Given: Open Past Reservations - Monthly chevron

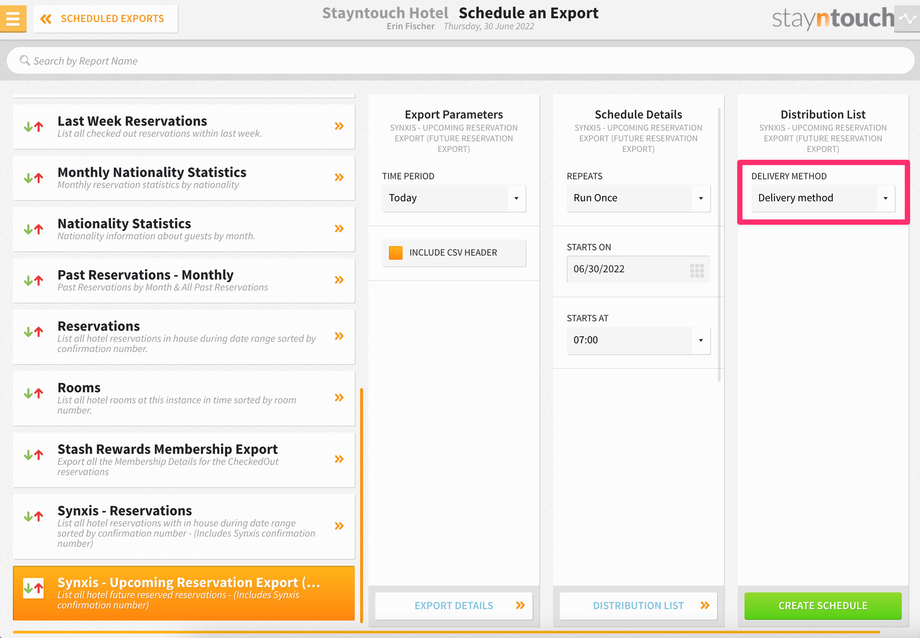Looking at the screenshot, I should [x=339, y=279].
